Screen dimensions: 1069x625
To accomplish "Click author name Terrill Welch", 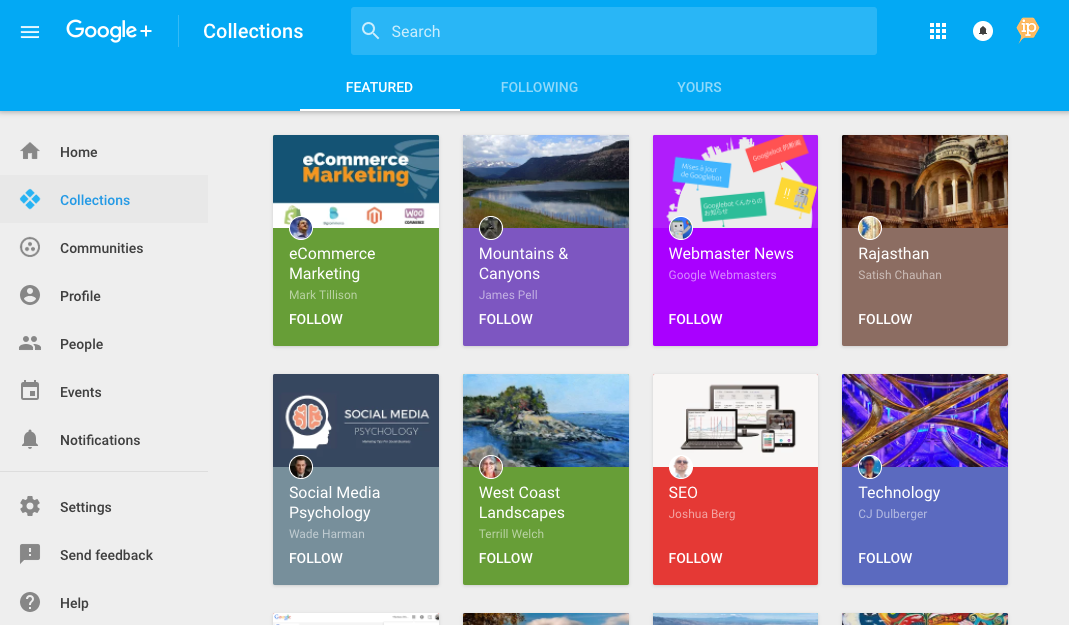I will [x=511, y=534].
